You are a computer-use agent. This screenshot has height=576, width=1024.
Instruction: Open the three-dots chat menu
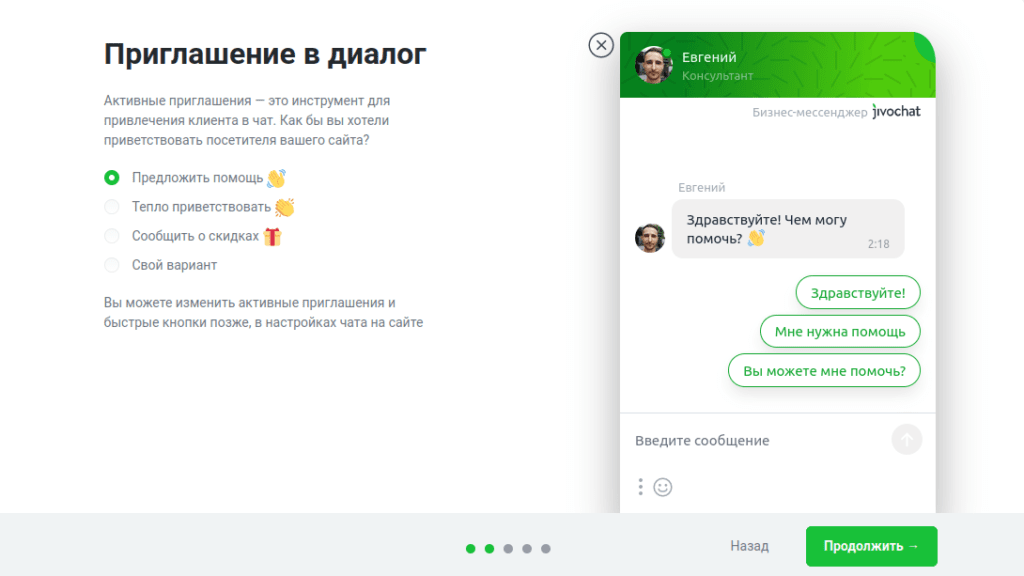pyautogui.click(x=641, y=487)
